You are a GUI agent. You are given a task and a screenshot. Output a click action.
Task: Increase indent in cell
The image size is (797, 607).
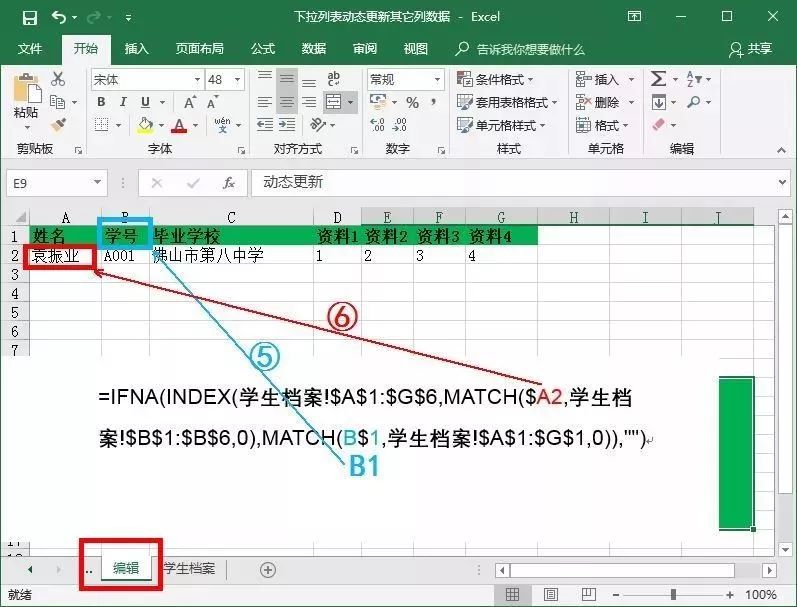click(x=287, y=125)
